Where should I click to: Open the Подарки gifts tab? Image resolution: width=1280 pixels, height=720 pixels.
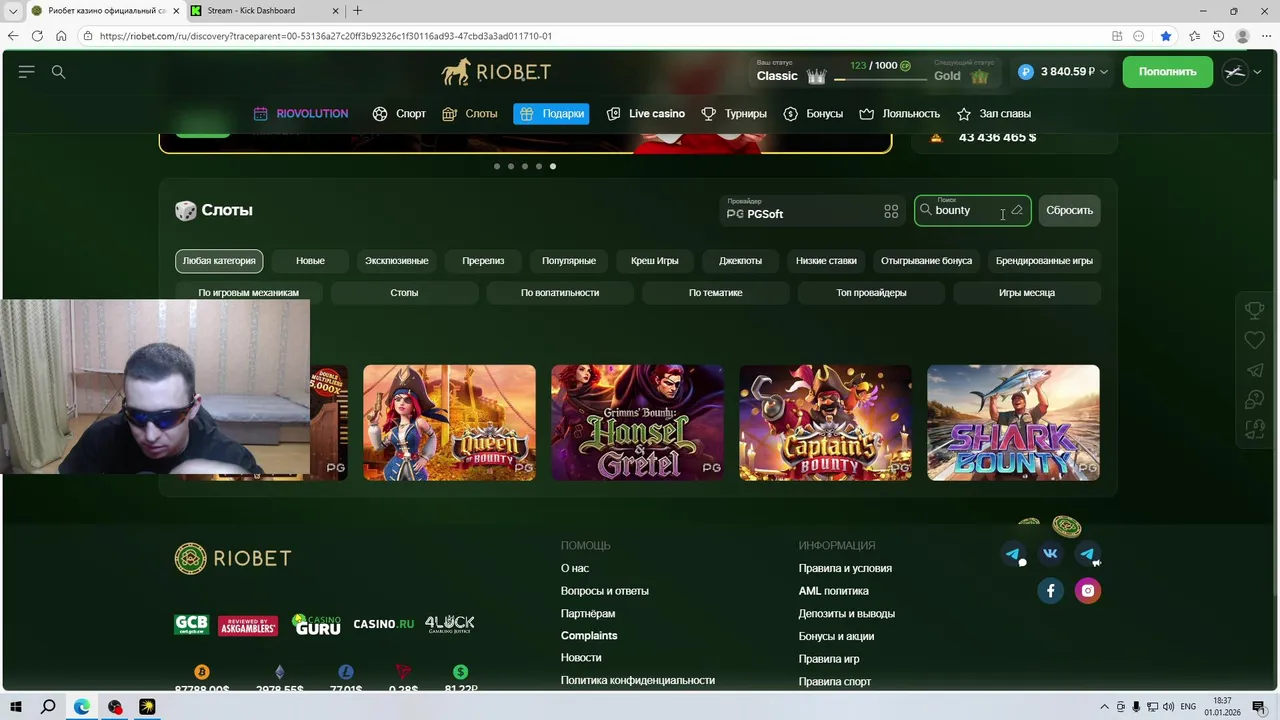(551, 114)
